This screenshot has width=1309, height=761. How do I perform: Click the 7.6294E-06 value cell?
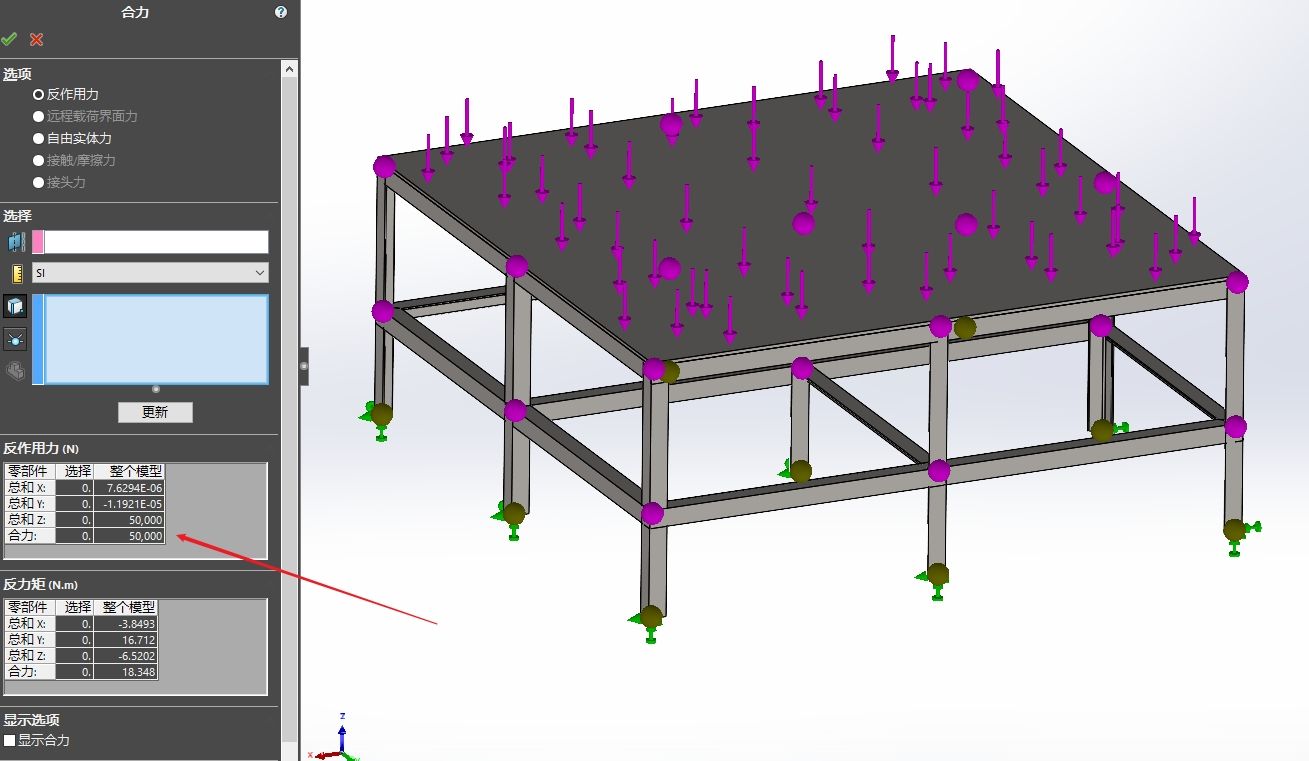click(129, 488)
